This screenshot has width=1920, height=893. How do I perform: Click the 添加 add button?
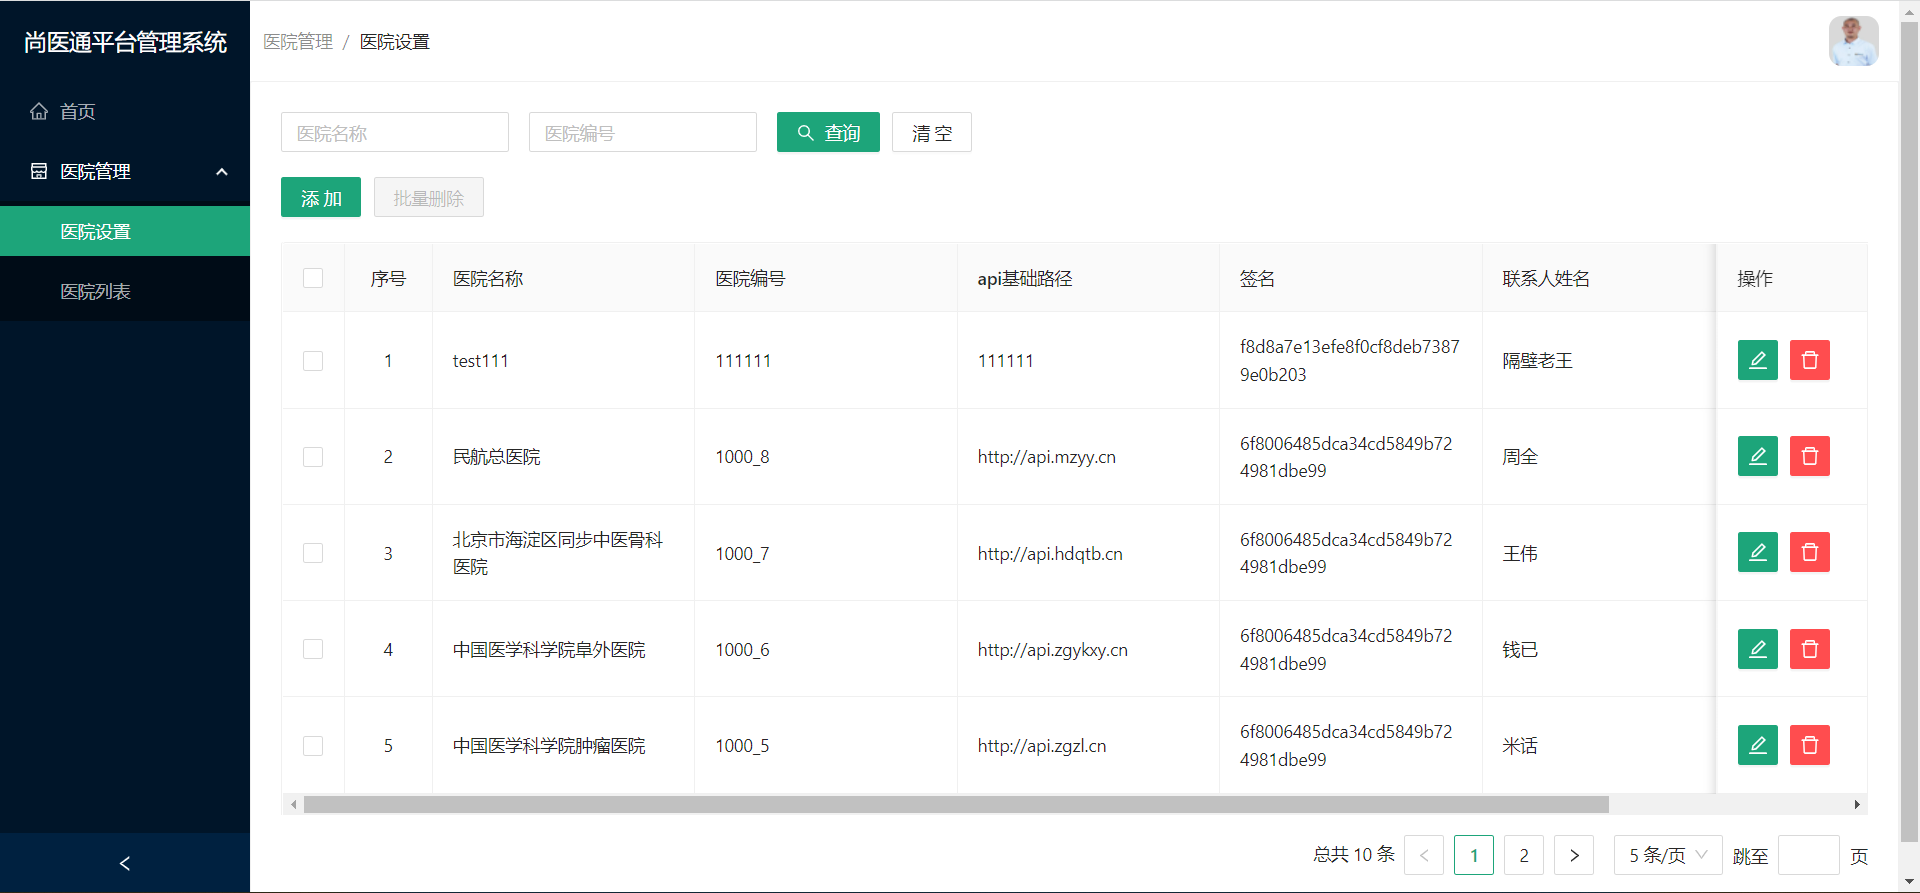(321, 197)
